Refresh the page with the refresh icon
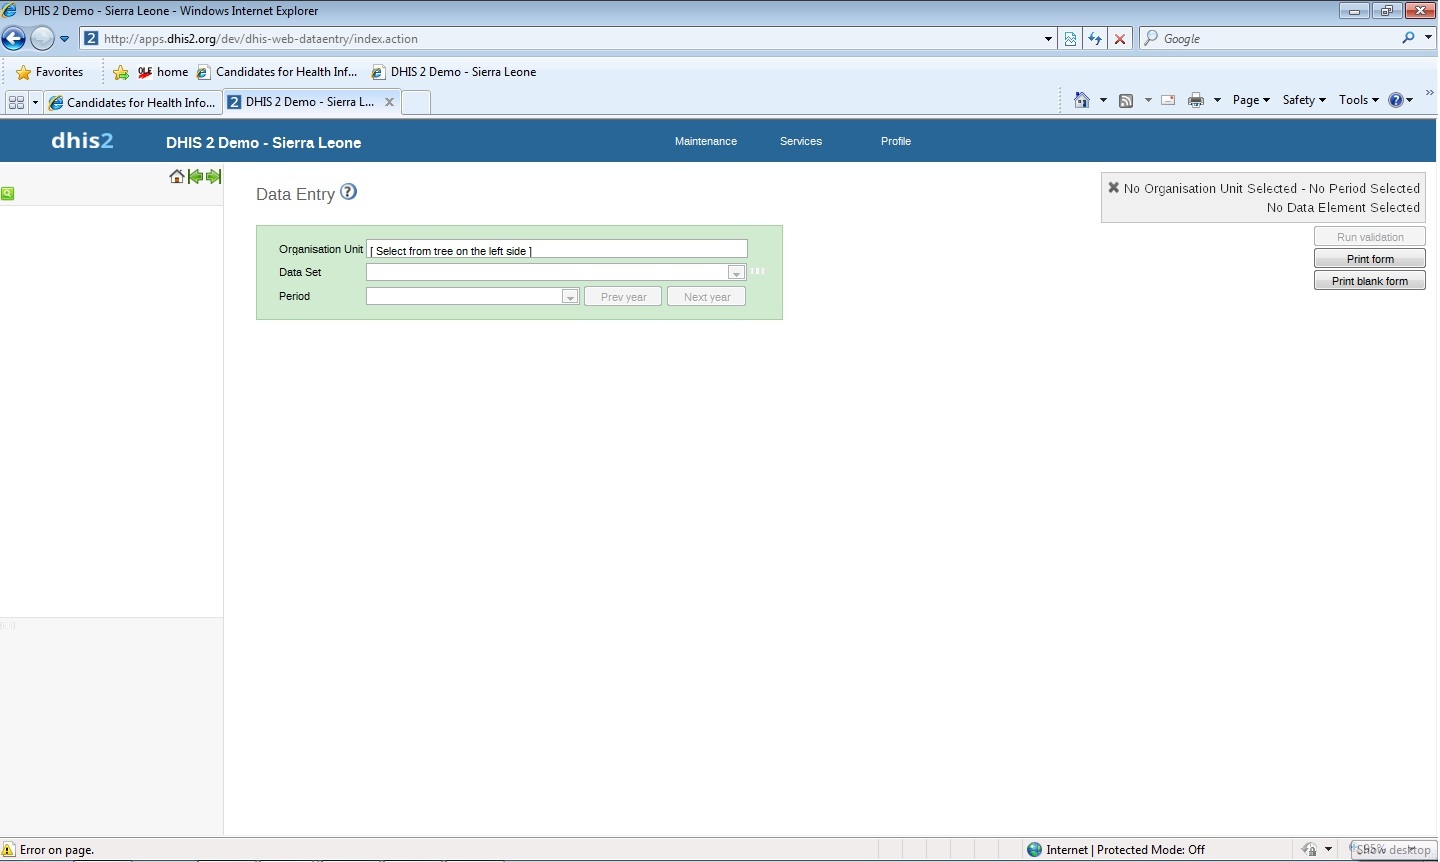Viewport: 1440px width, 862px height. 1096,39
